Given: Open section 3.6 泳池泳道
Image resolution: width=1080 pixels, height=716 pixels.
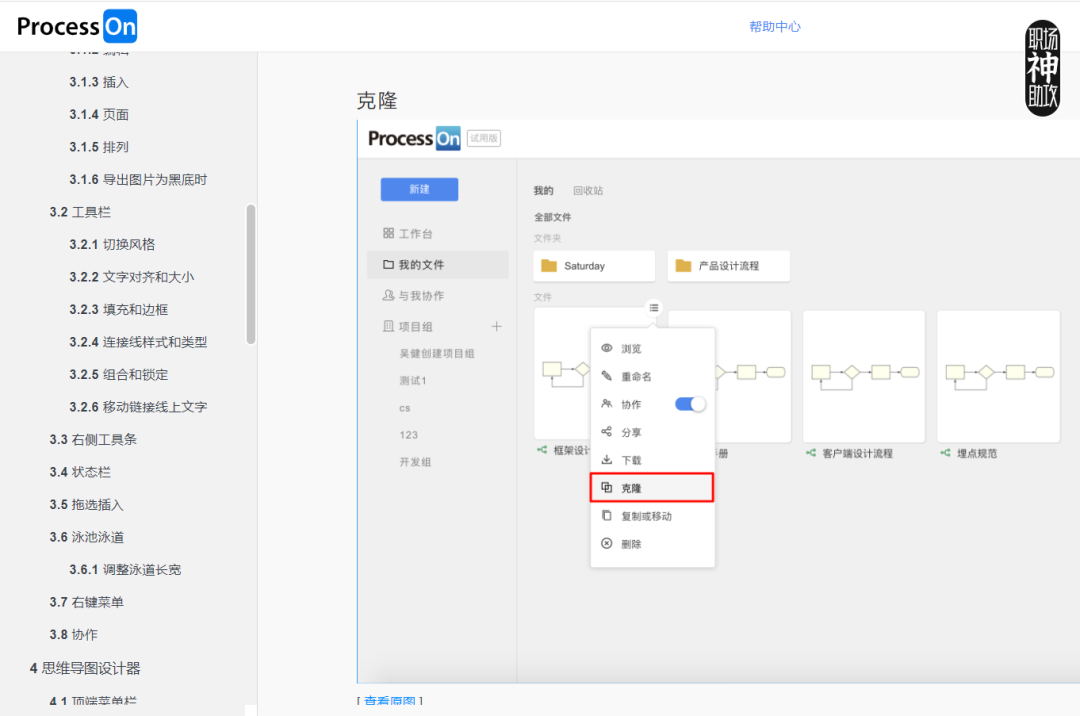Looking at the screenshot, I should point(86,537).
